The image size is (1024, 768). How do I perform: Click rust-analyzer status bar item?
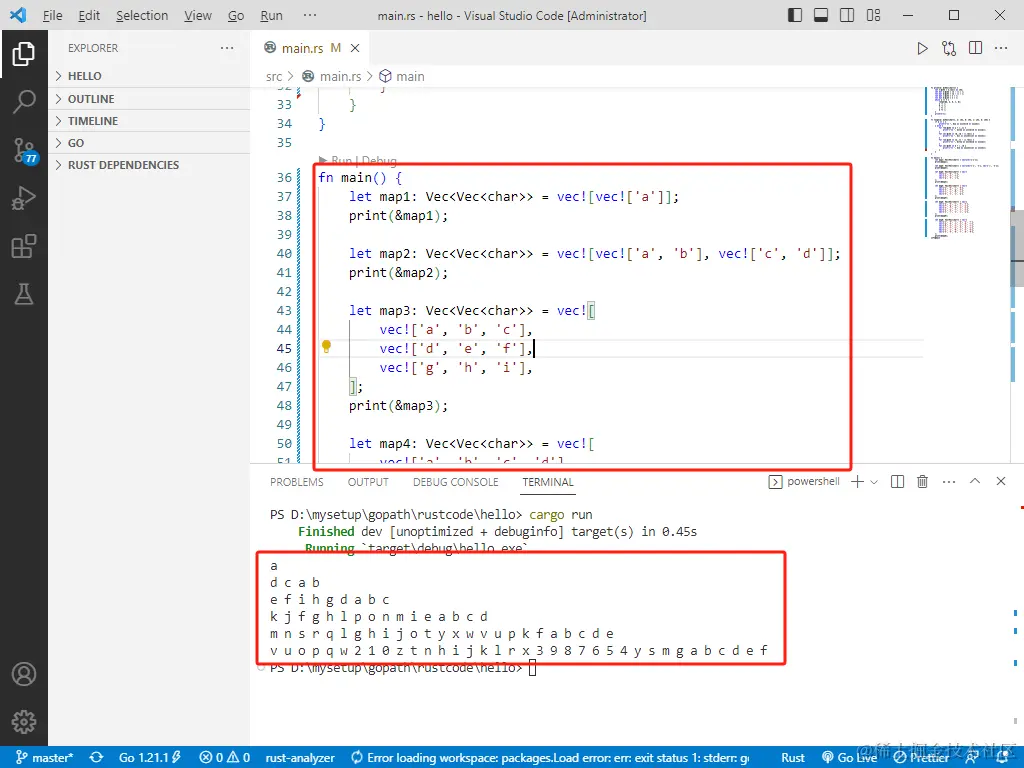click(x=300, y=758)
